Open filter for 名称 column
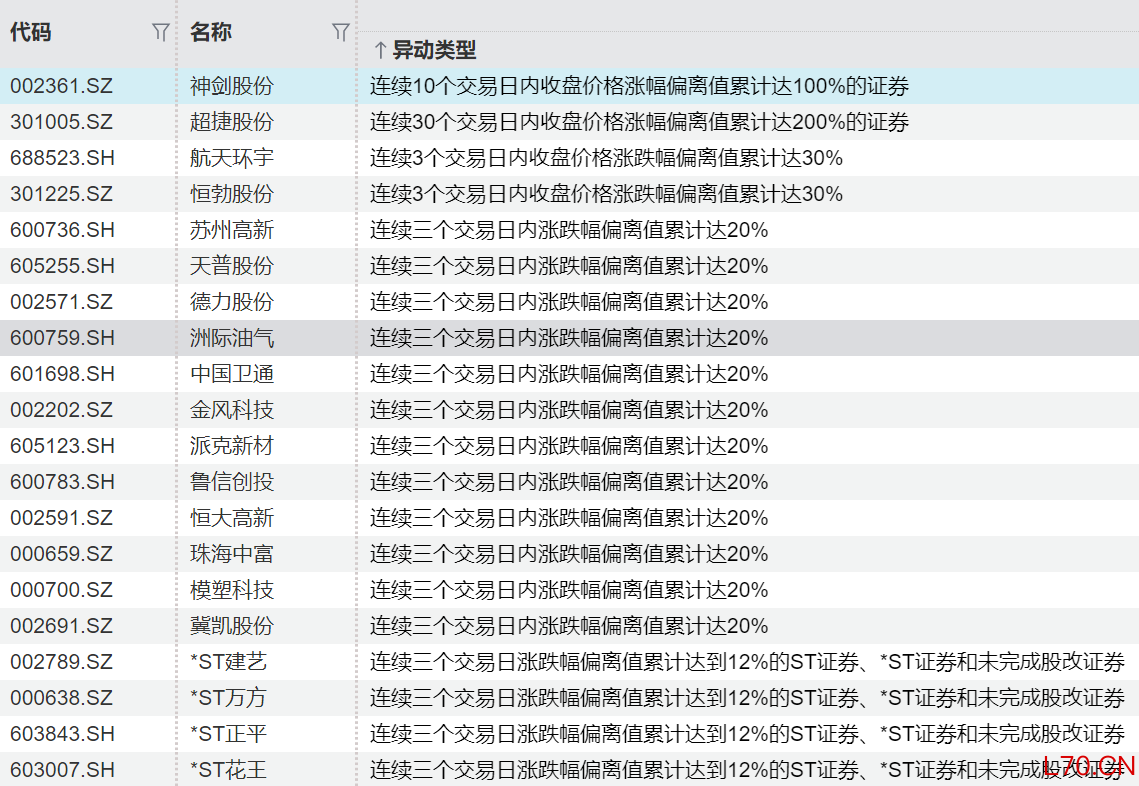Screen dimensions: 1139x786 click(x=340, y=33)
